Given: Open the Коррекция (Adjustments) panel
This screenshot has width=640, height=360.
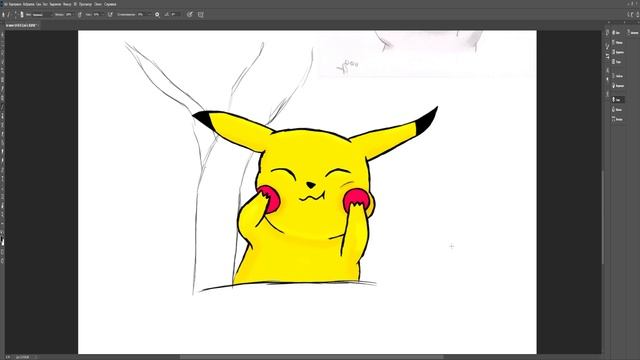Looking at the screenshot, I should 618,86.
